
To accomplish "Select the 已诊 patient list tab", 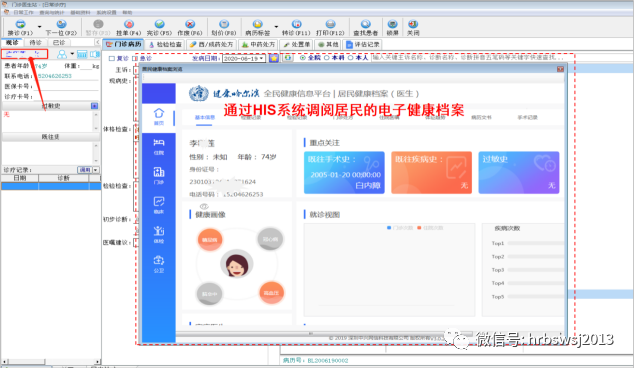I will (59, 42).
